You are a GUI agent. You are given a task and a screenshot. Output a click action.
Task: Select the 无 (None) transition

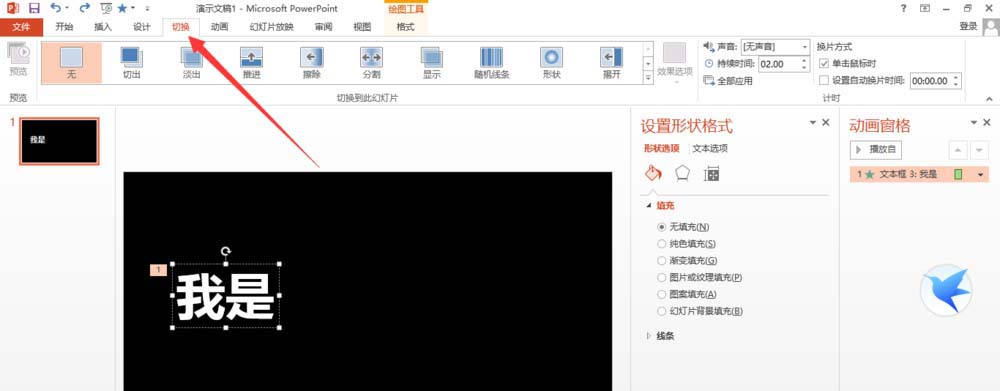(x=71, y=63)
